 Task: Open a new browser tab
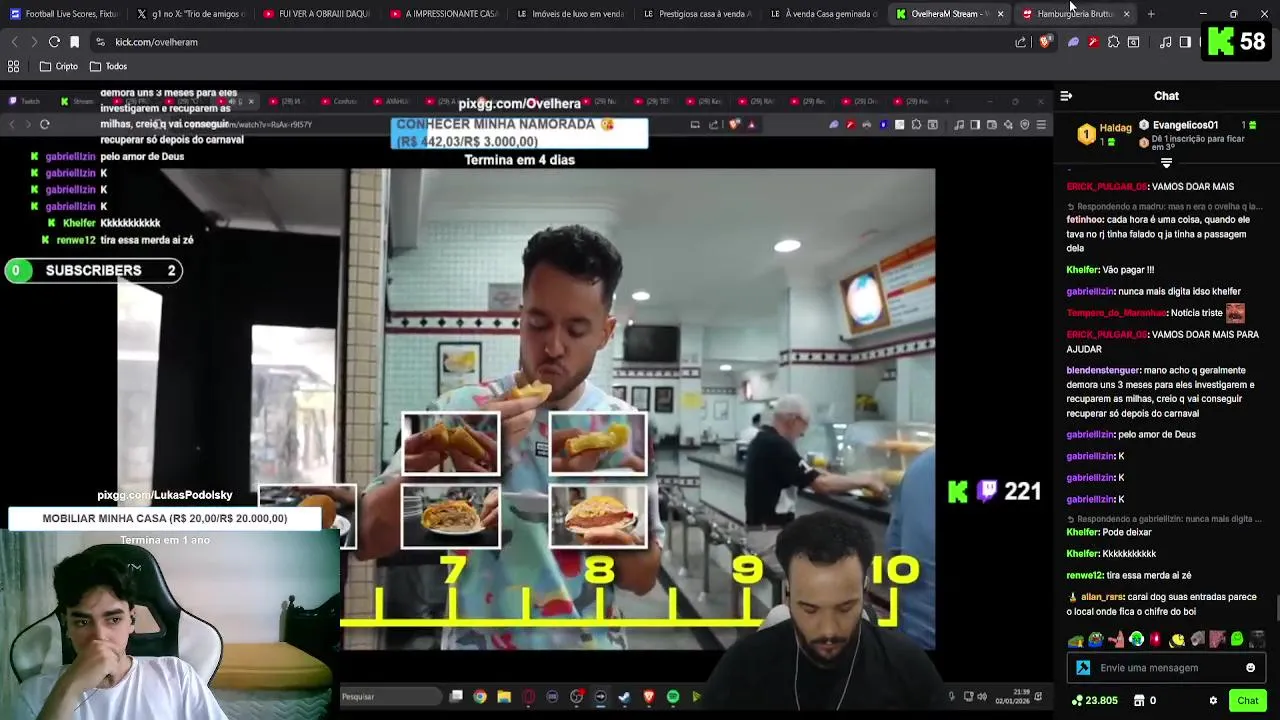(x=1151, y=14)
